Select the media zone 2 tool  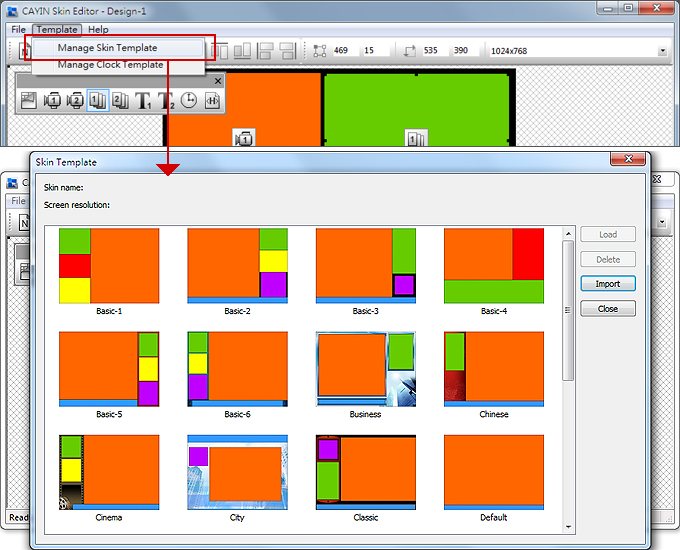tap(75, 100)
